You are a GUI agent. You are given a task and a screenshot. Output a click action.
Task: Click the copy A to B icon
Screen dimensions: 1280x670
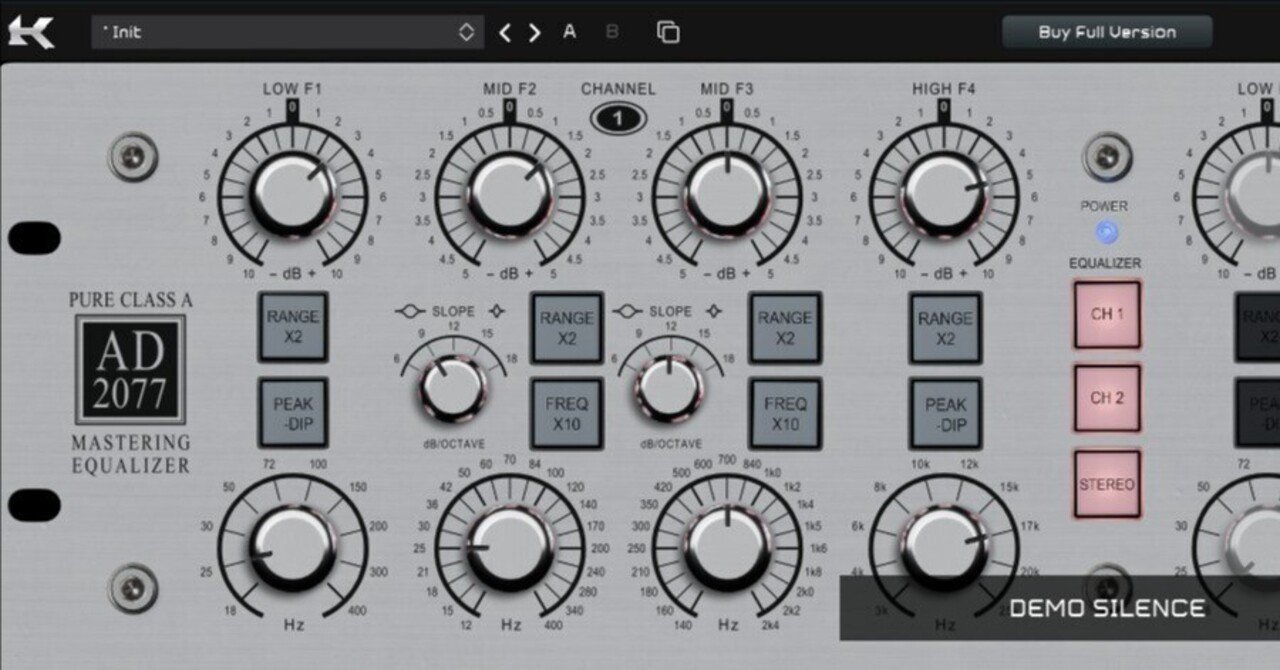668,32
